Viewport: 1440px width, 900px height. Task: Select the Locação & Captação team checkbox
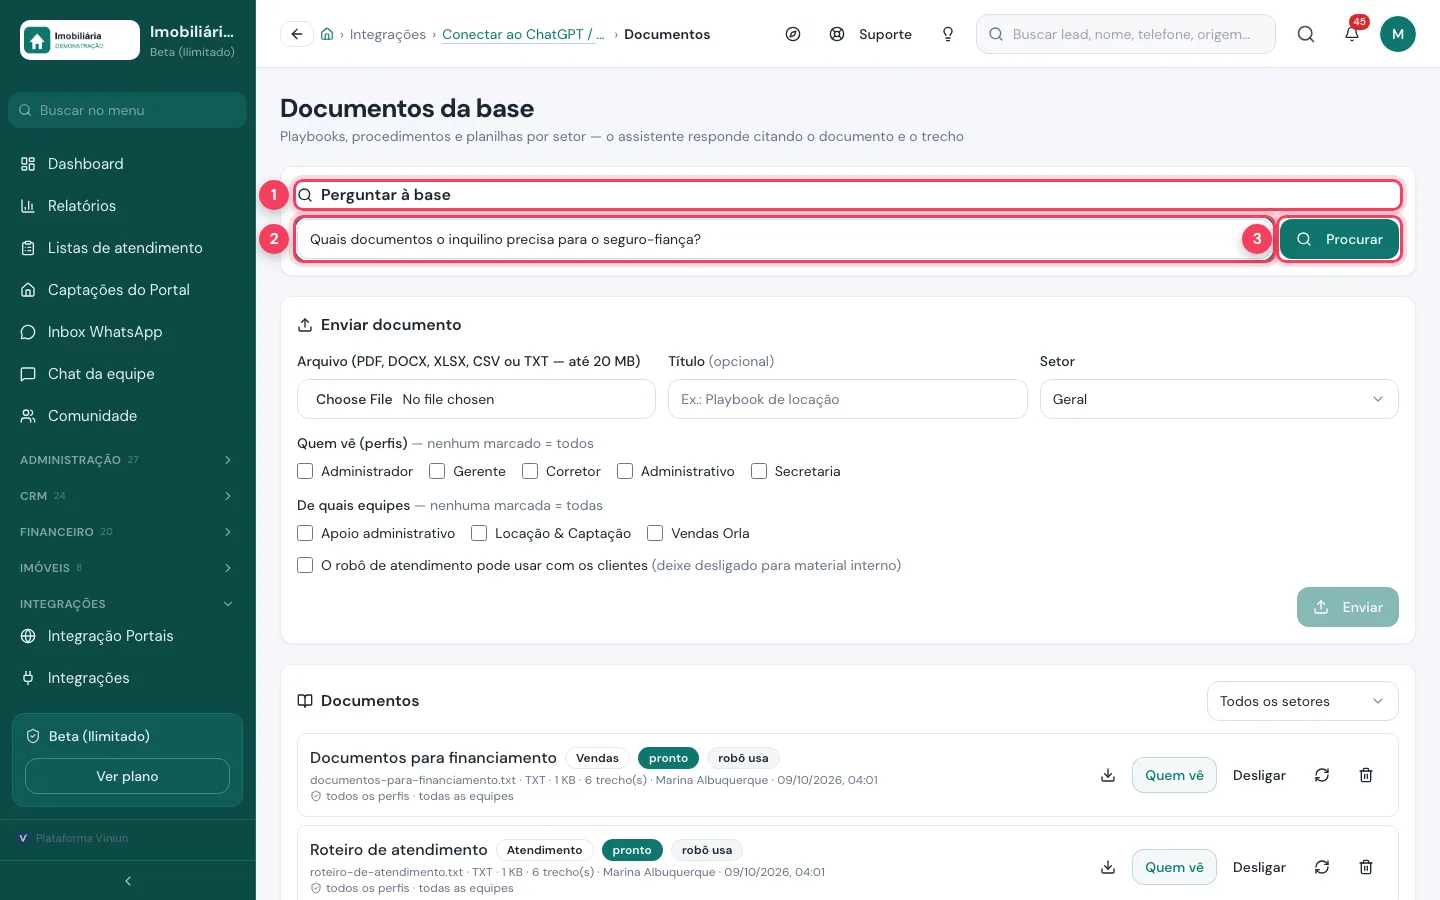(x=479, y=533)
